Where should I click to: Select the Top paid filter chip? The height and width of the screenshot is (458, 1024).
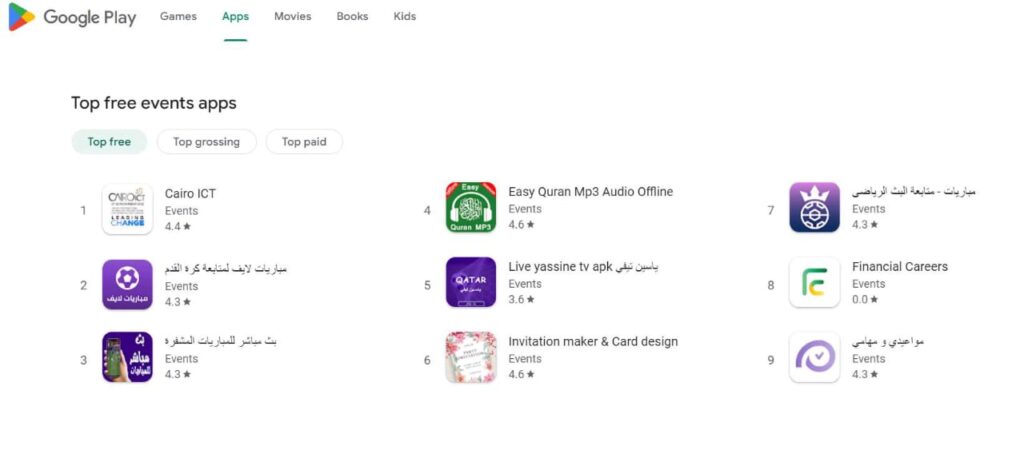304,142
